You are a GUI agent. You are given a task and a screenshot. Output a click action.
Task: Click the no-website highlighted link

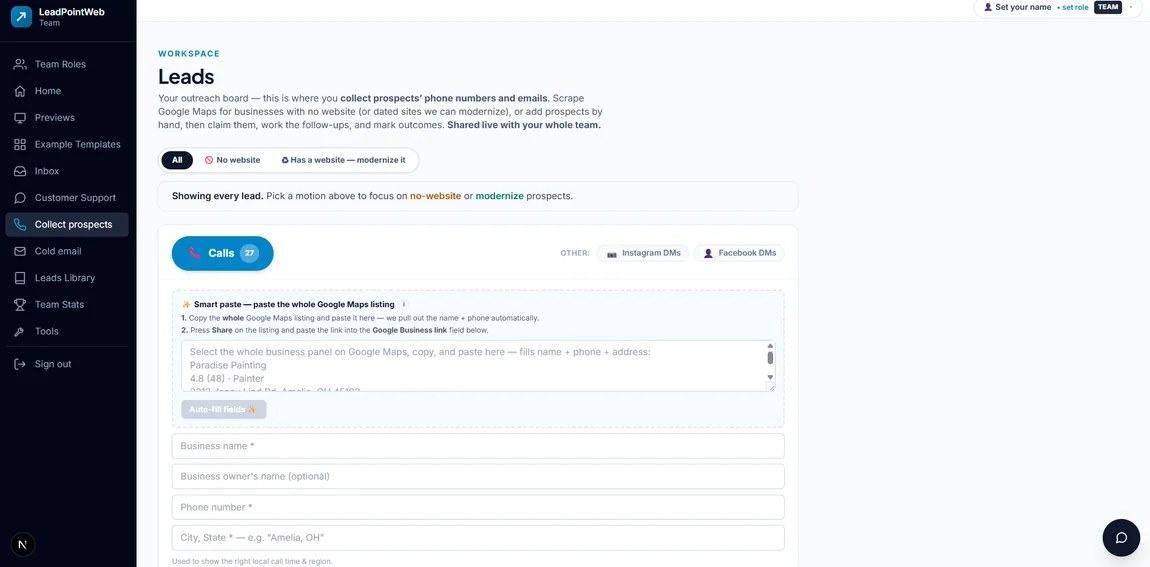[436, 197]
